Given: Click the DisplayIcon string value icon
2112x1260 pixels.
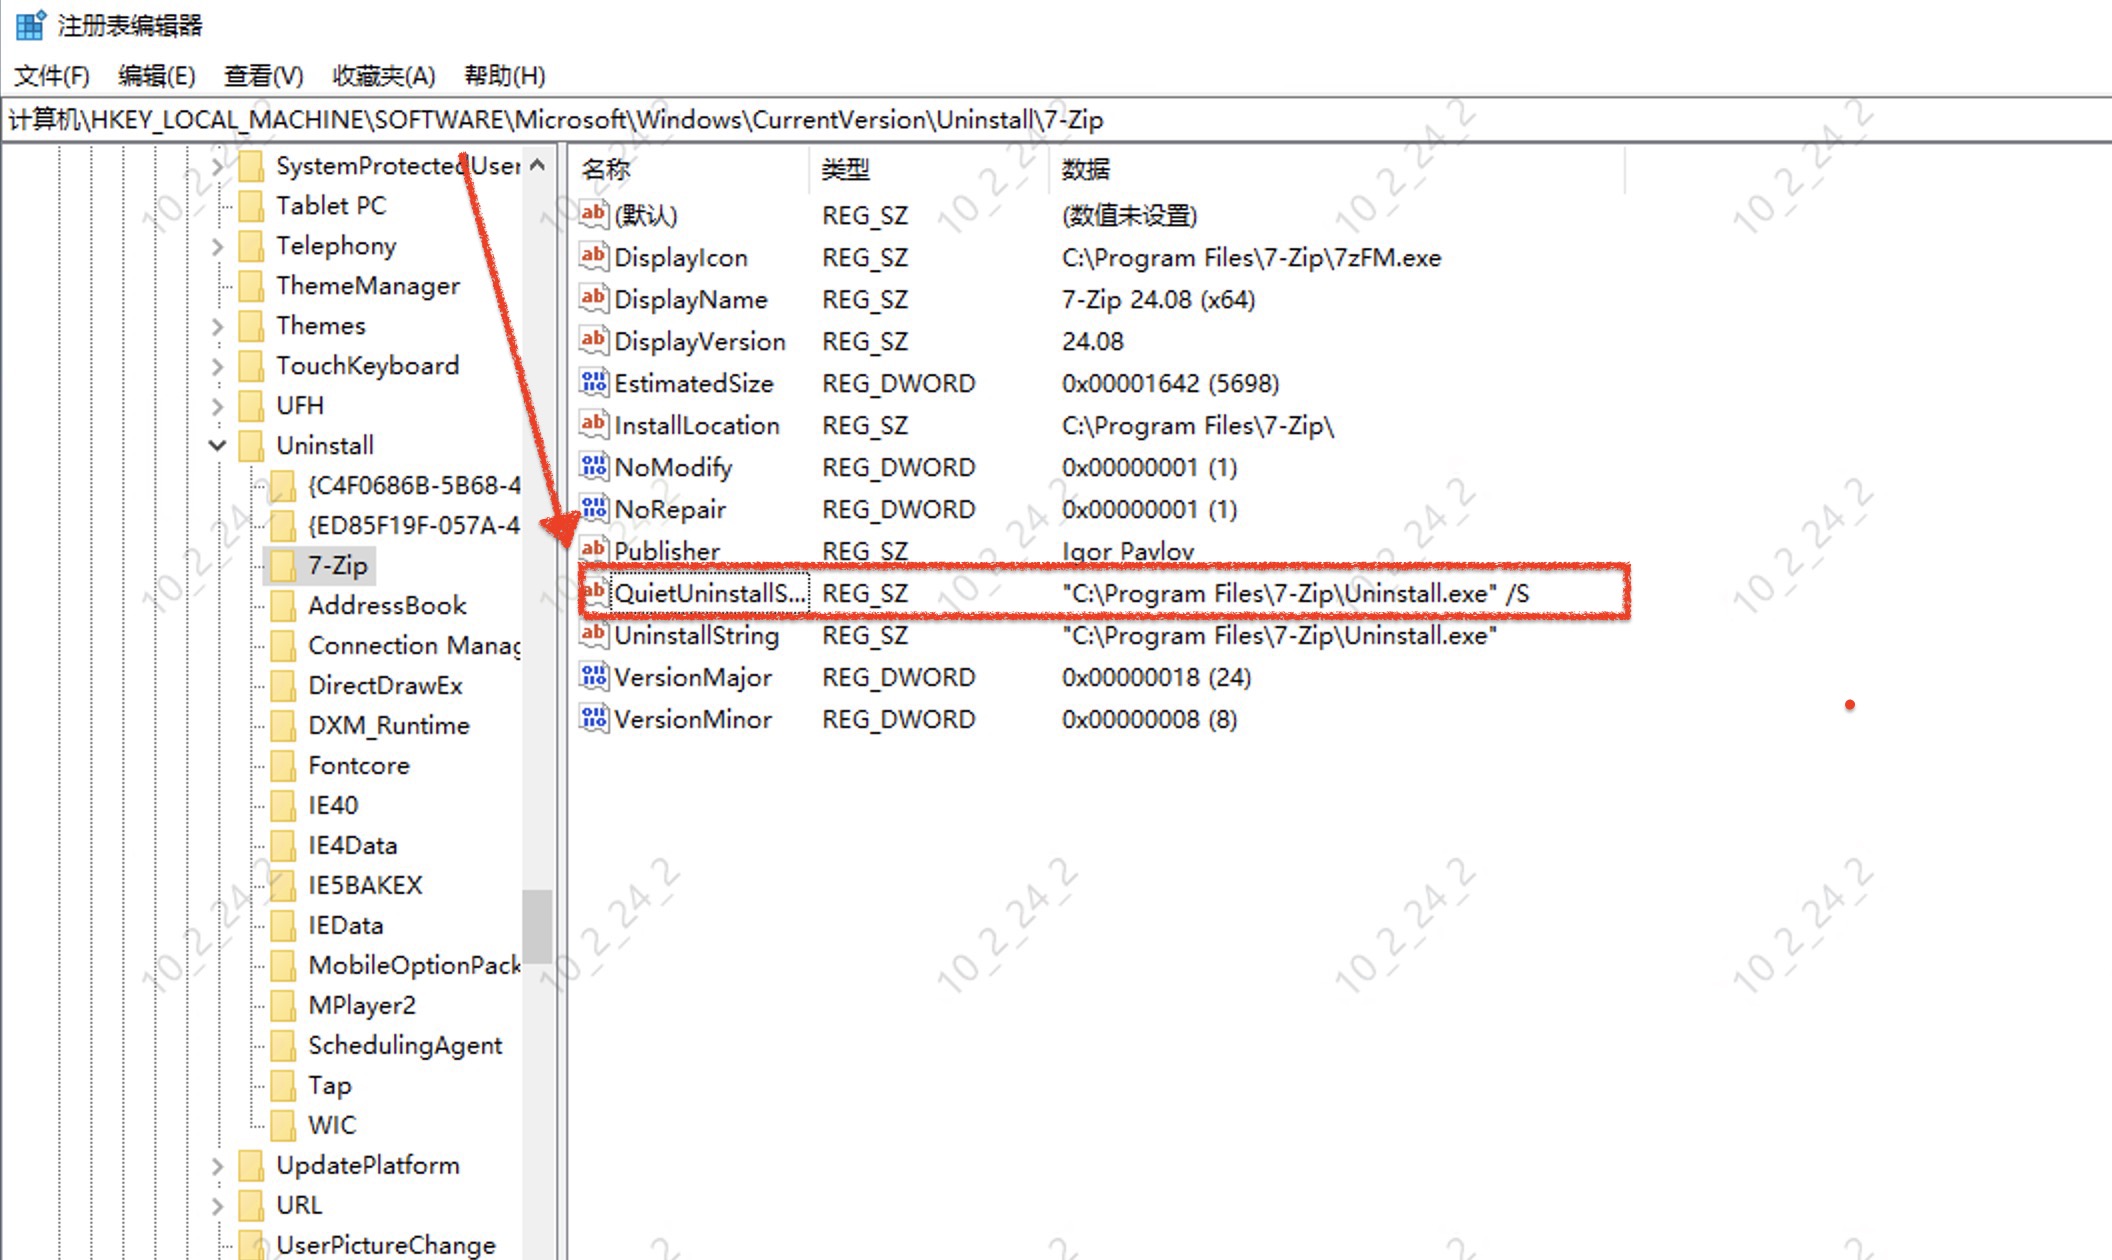Looking at the screenshot, I should [593, 257].
